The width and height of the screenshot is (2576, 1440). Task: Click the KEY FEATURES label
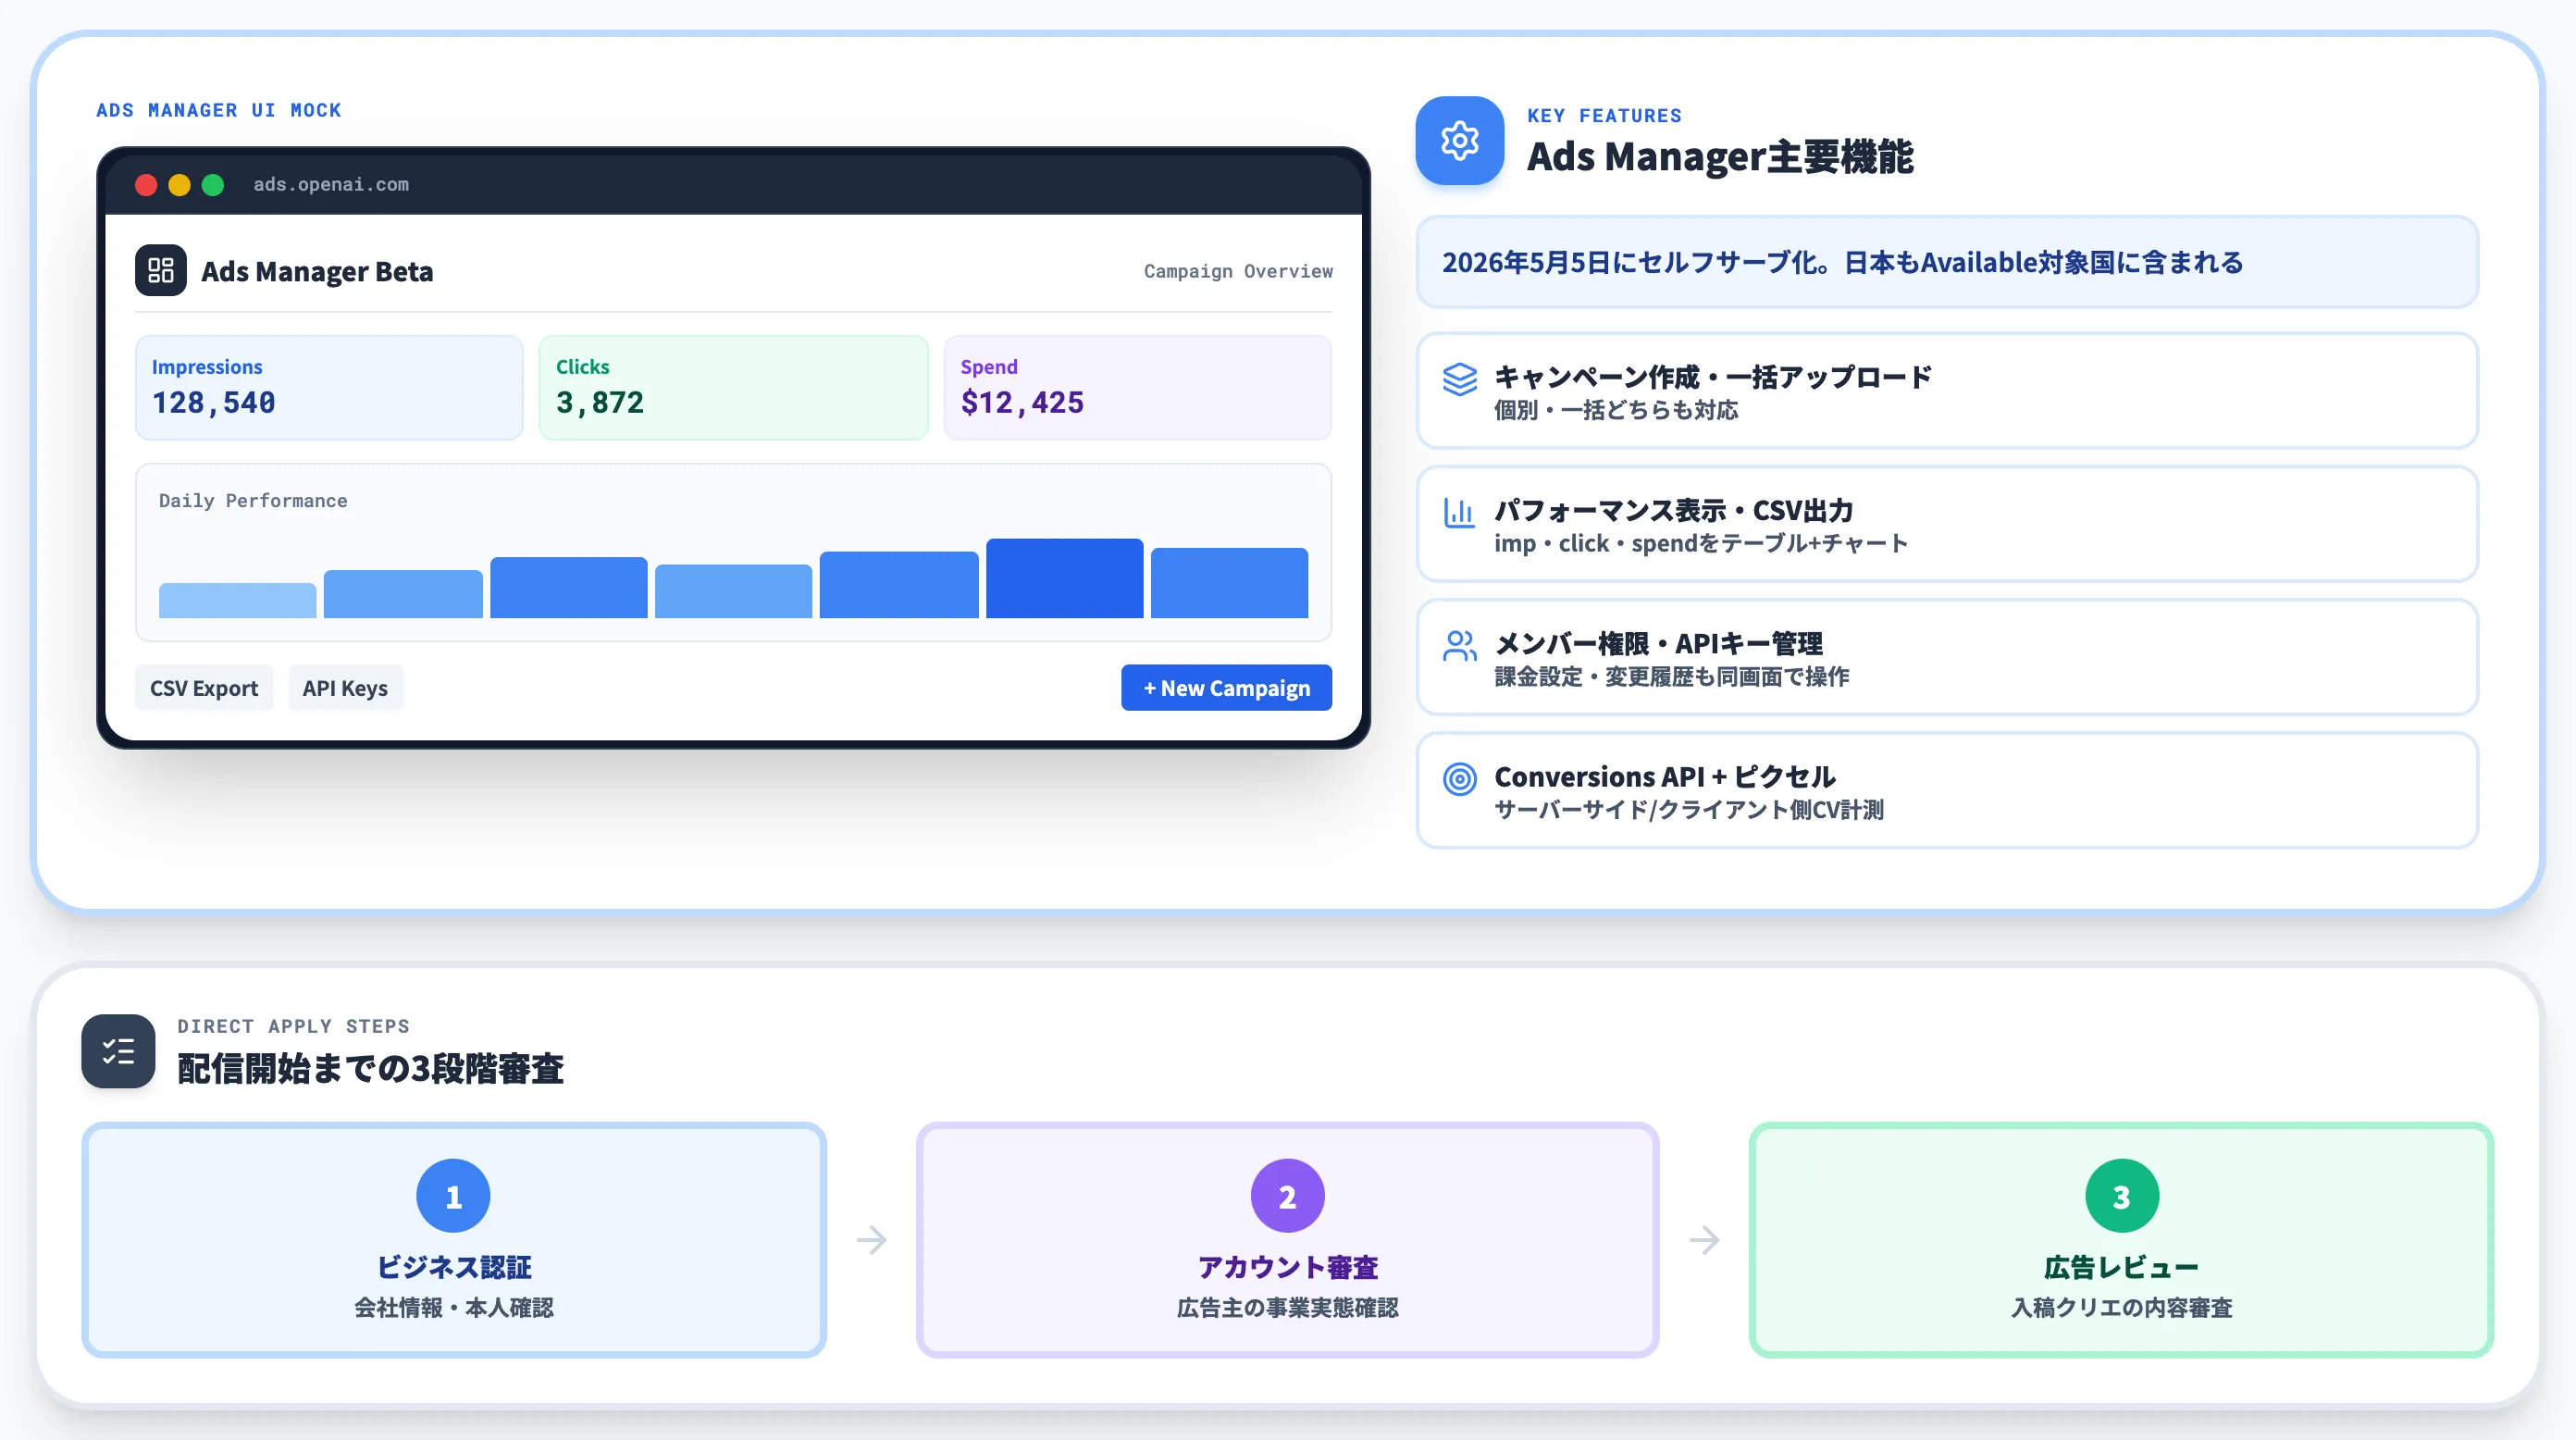tap(1604, 116)
